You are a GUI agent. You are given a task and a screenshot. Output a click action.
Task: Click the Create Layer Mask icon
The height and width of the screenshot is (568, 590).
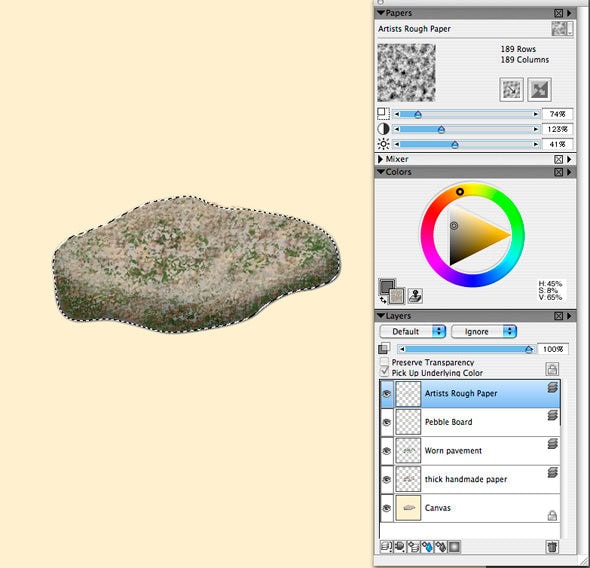454,547
